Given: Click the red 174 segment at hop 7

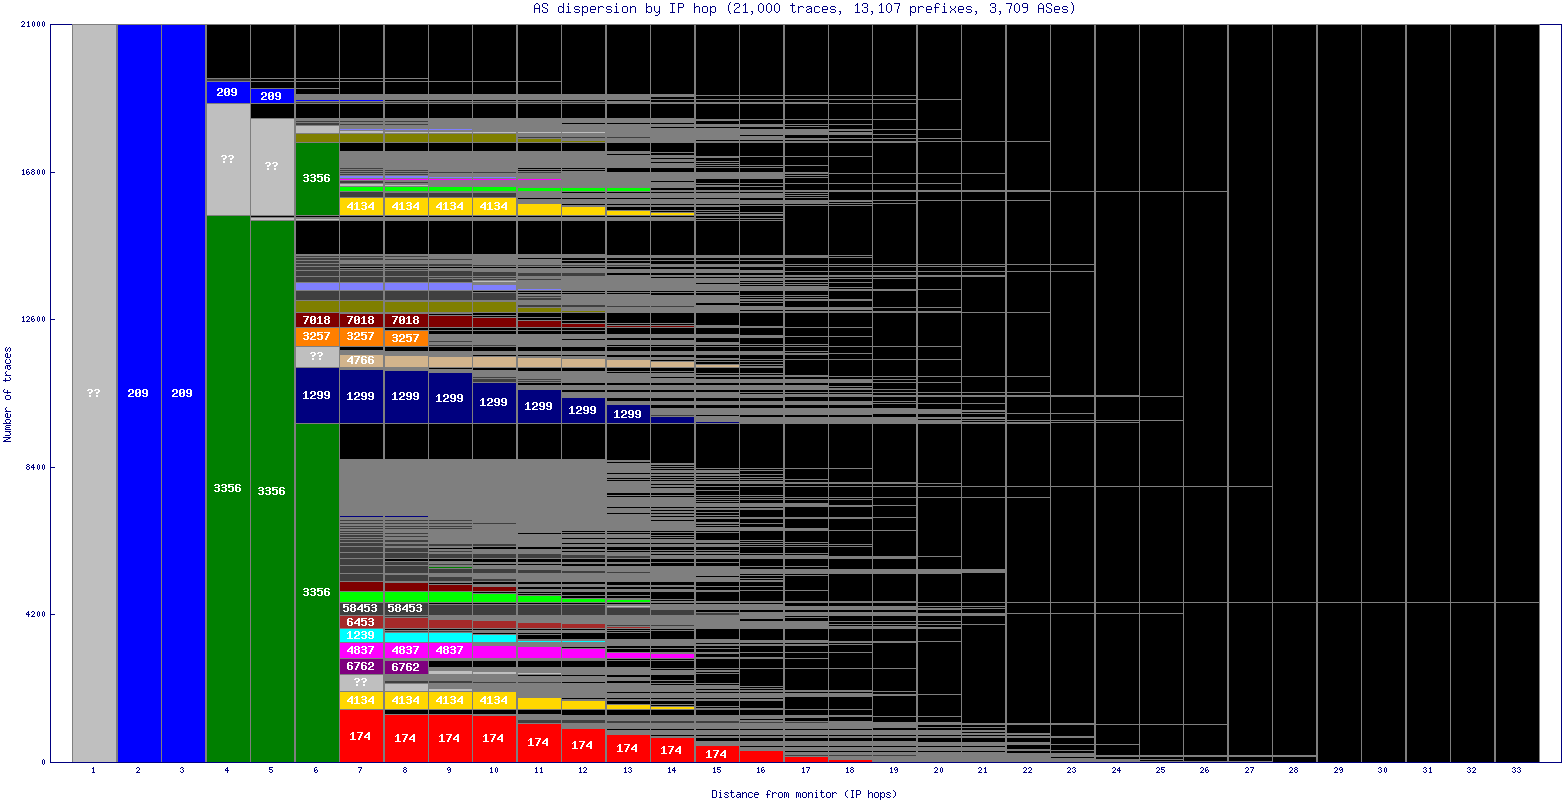Looking at the screenshot, I should tap(361, 735).
